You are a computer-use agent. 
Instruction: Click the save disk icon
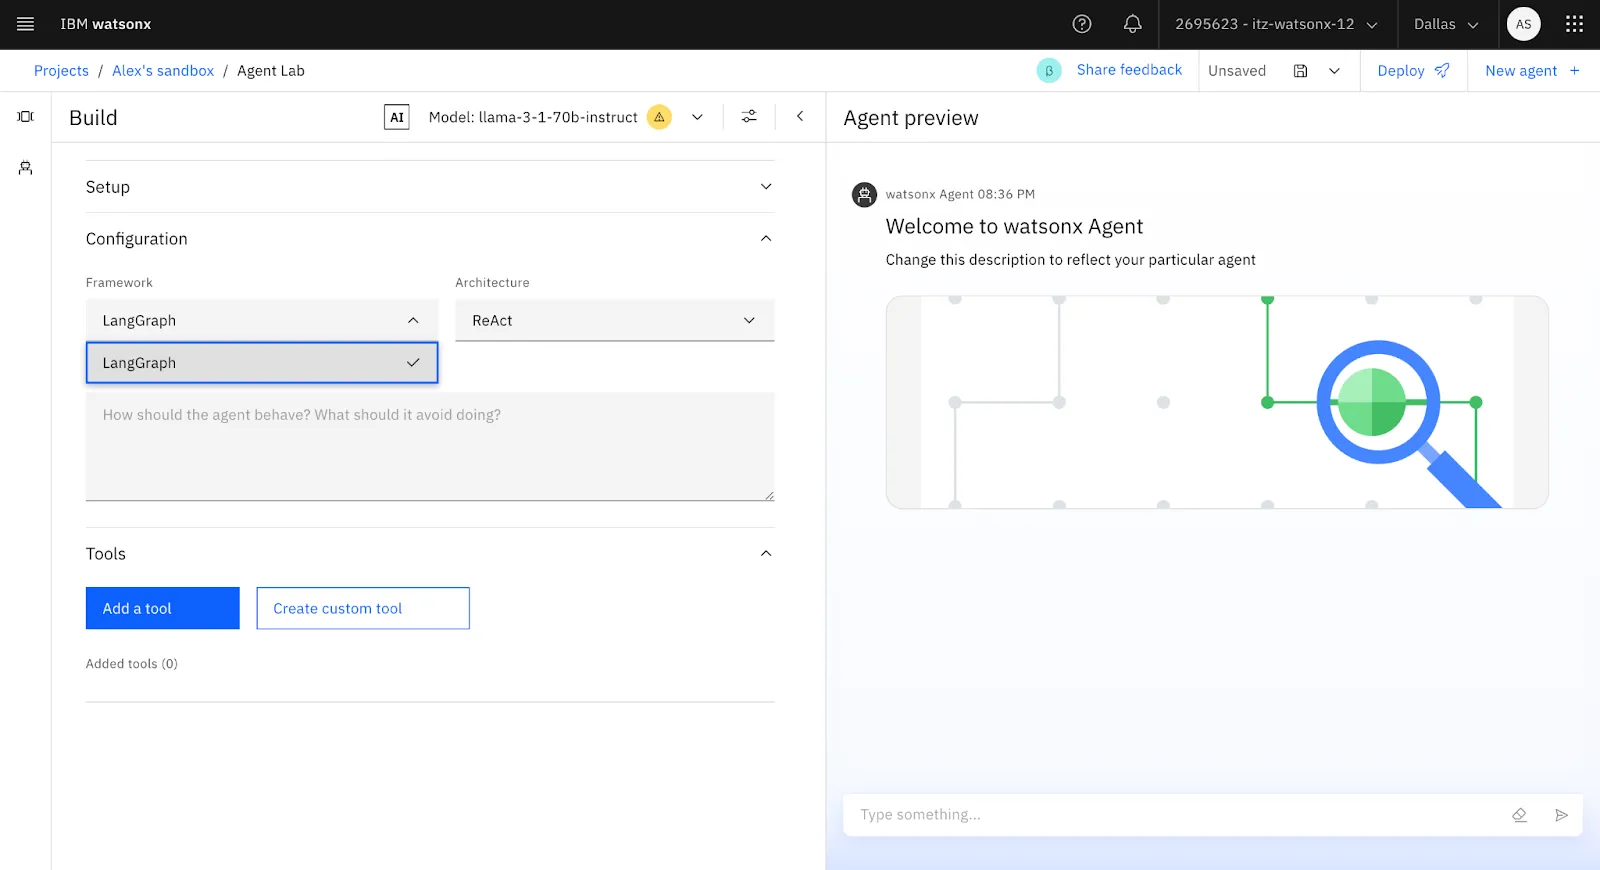pos(1300,71)
